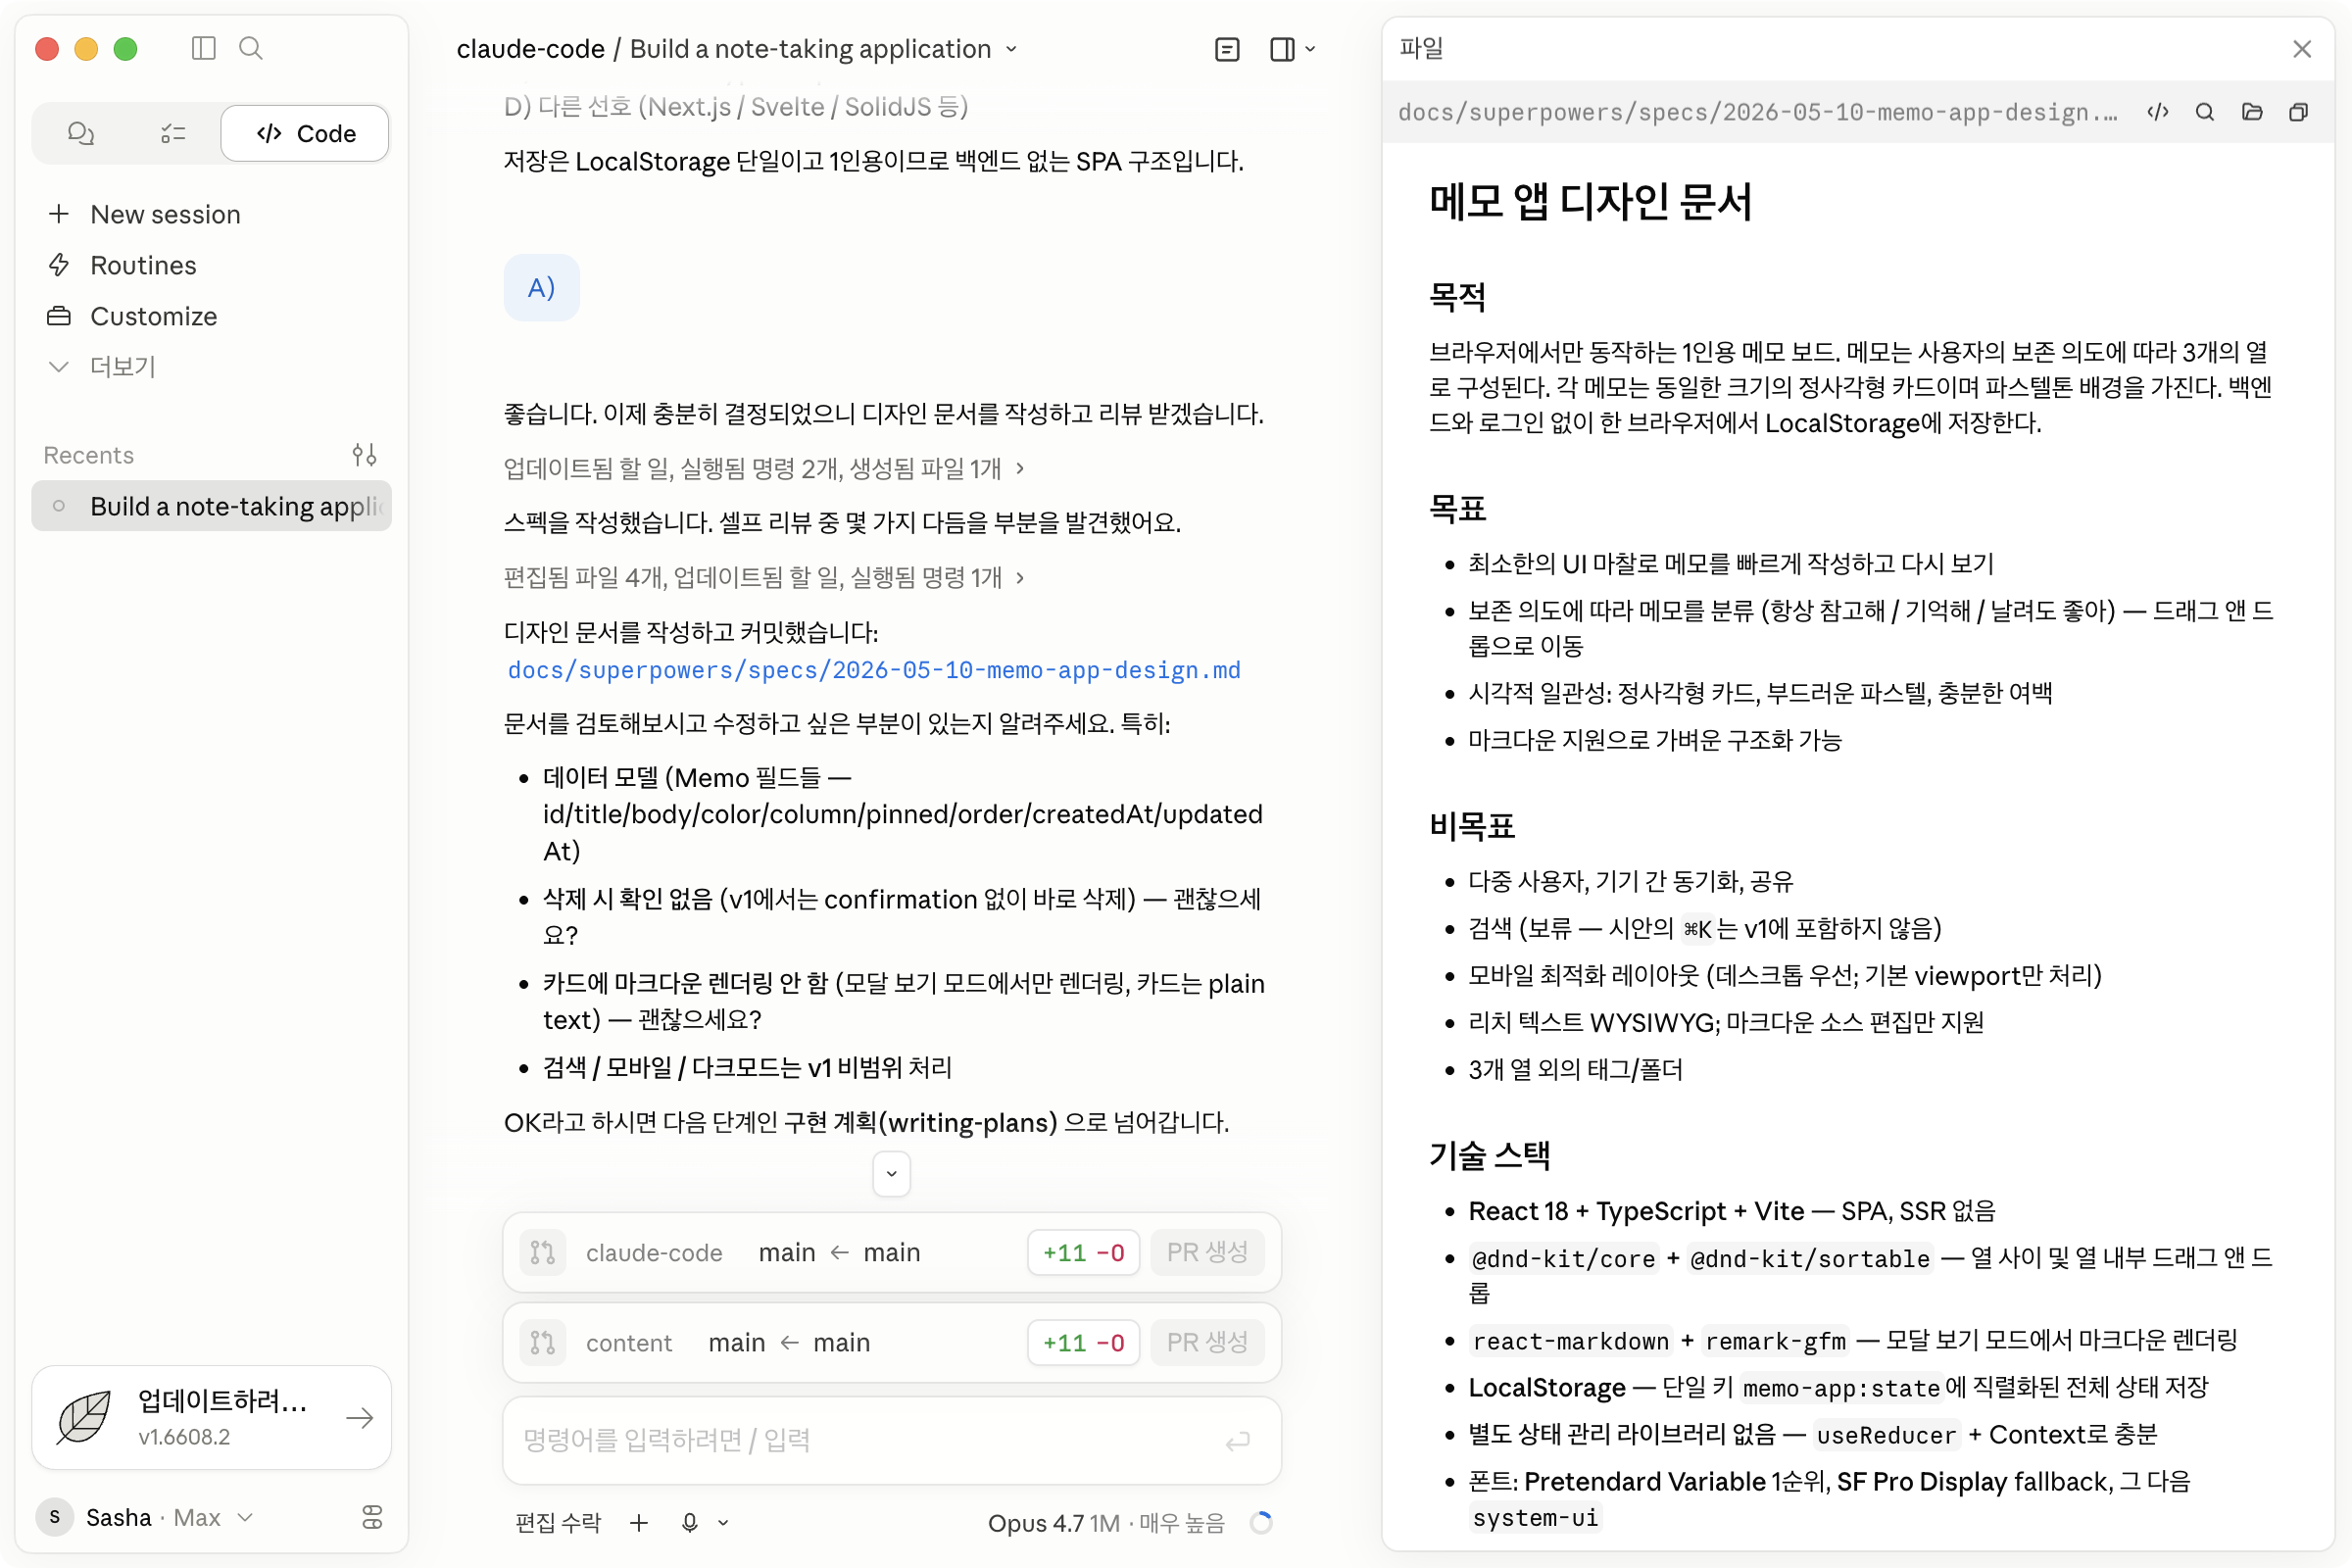This screenshot has height=1568, width=2352.
Task: Switch to the tasks checklist tab
Action: tap(173, 133)
